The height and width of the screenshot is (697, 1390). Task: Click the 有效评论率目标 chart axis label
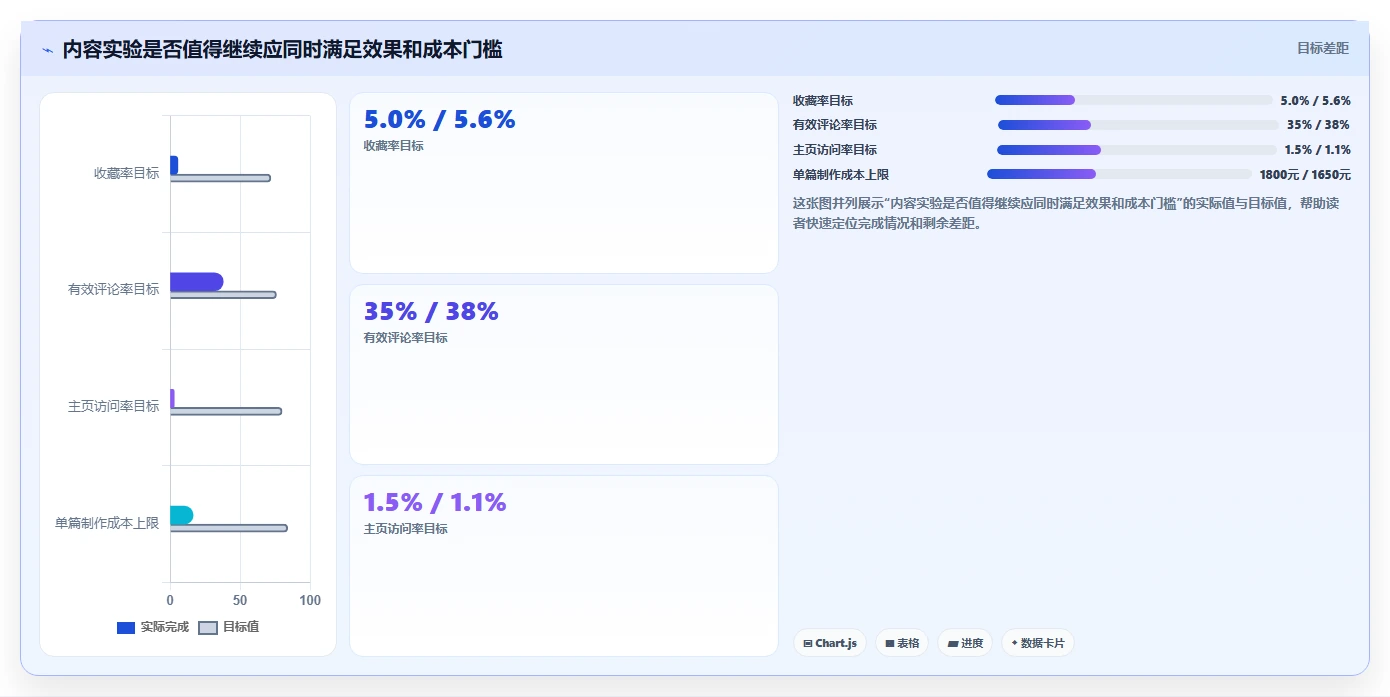click(x=113, y=290)
